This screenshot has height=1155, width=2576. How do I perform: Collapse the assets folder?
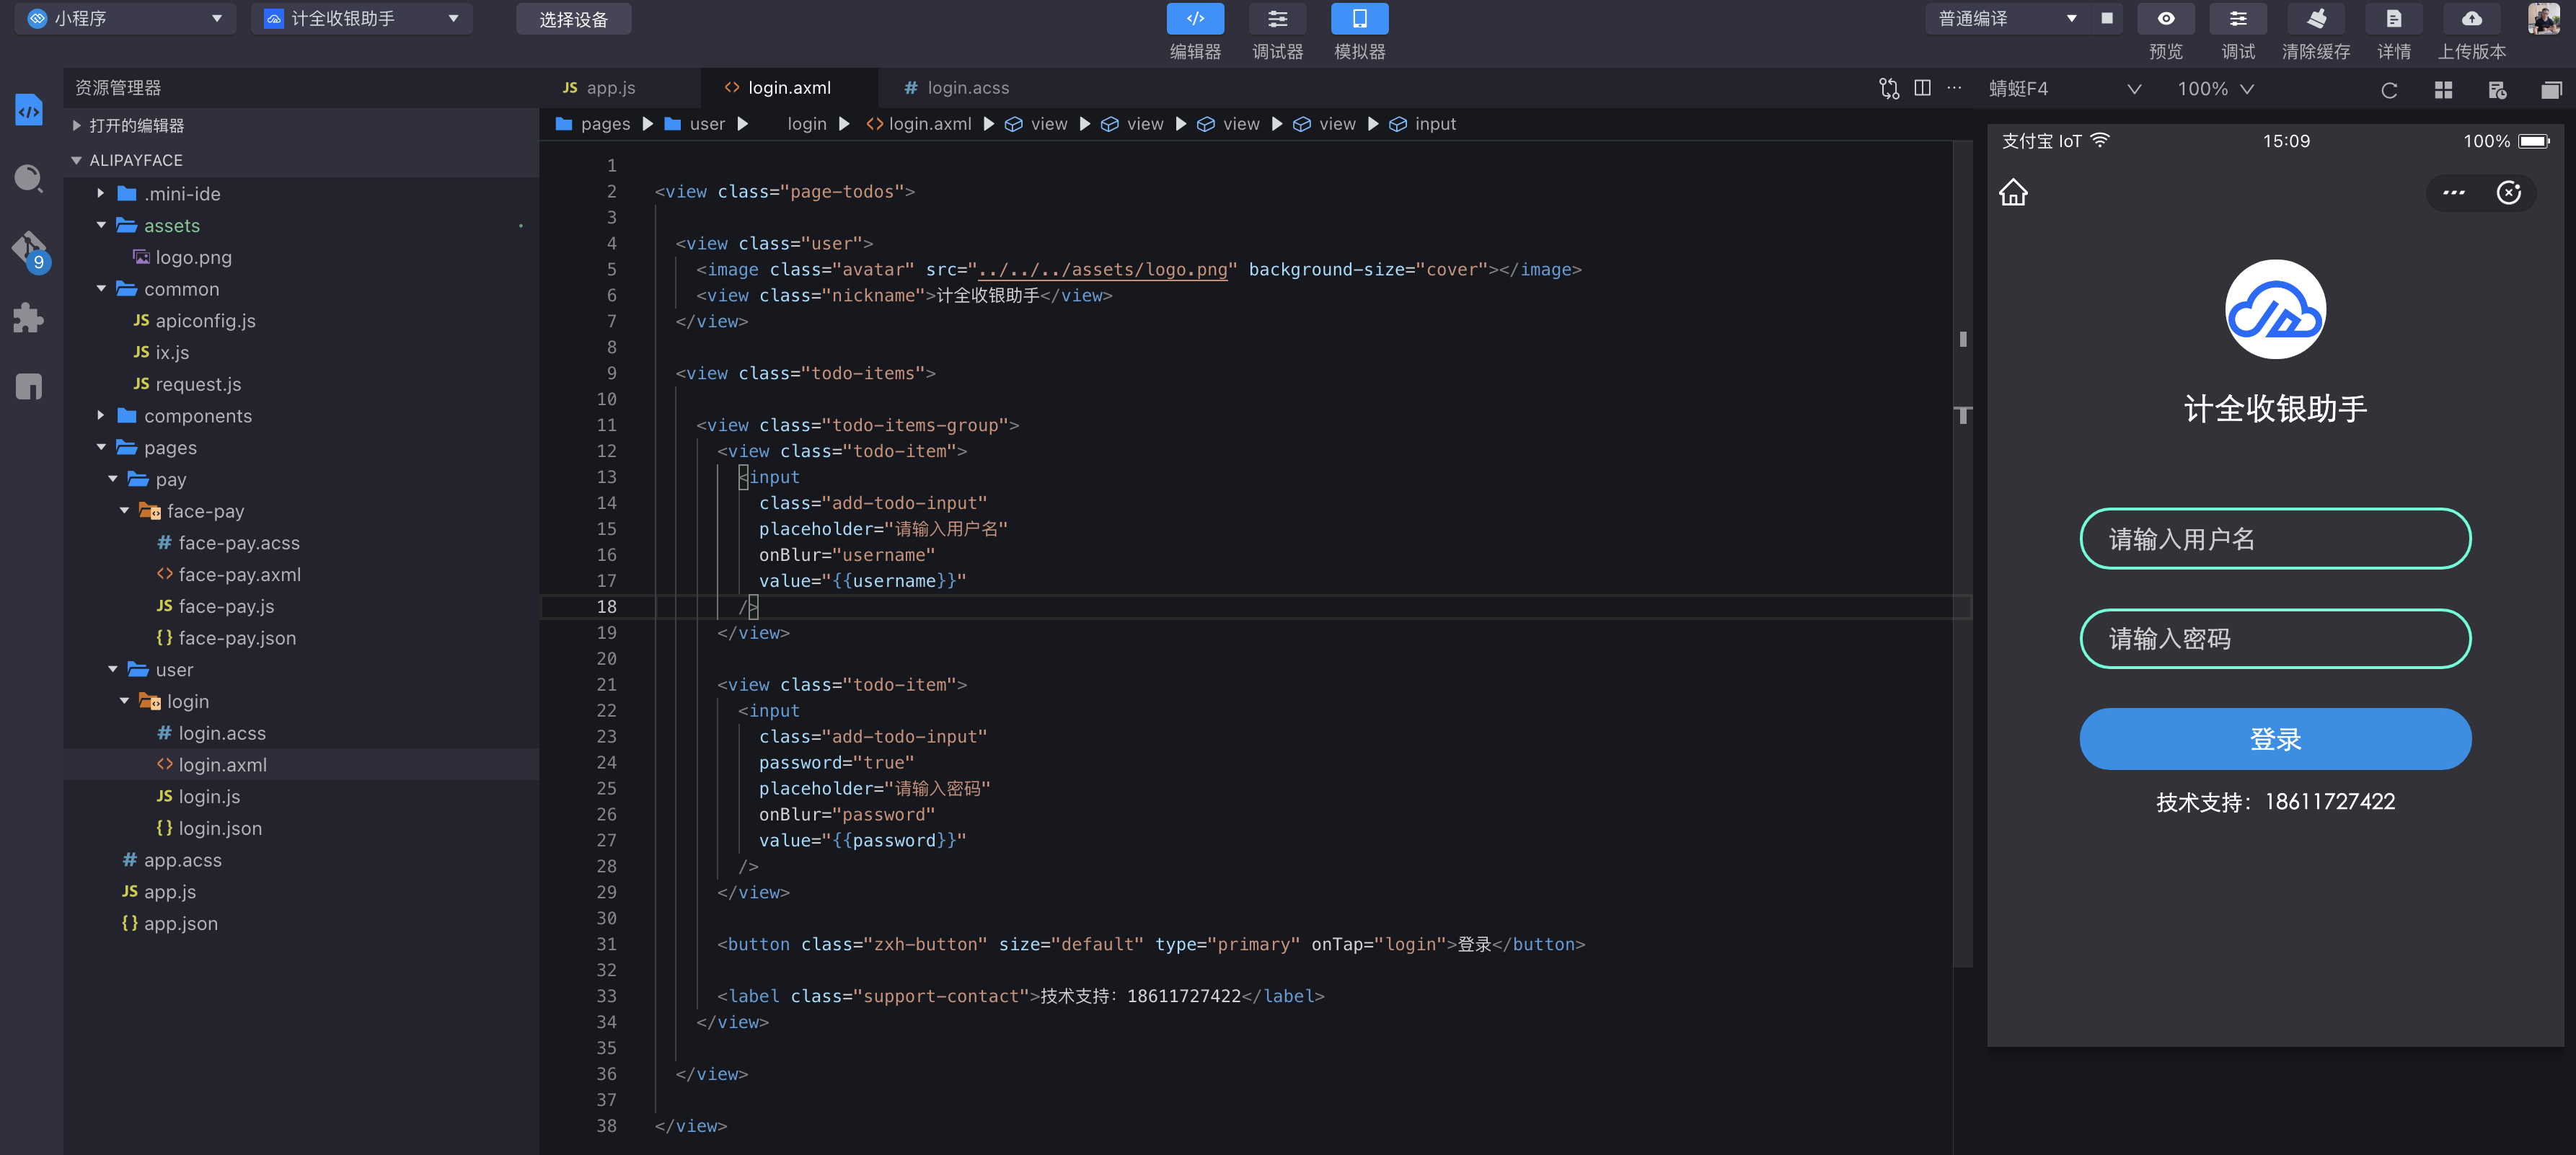172,226
